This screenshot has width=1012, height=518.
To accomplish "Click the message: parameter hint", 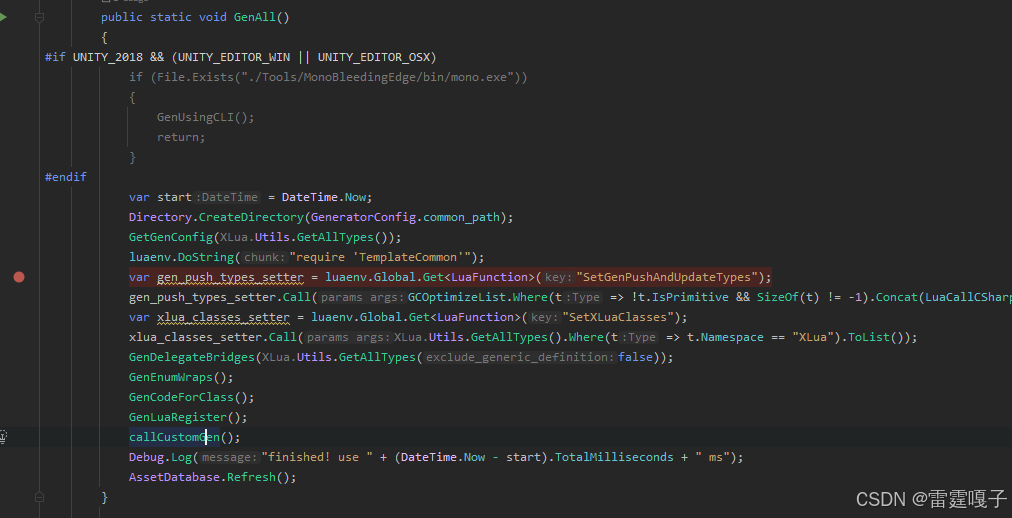I will click(229, 457).
